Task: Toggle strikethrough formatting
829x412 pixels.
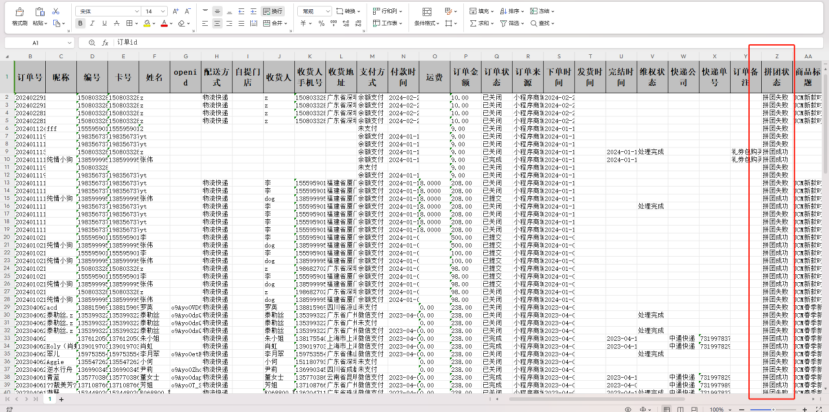Action: (117, 23)
